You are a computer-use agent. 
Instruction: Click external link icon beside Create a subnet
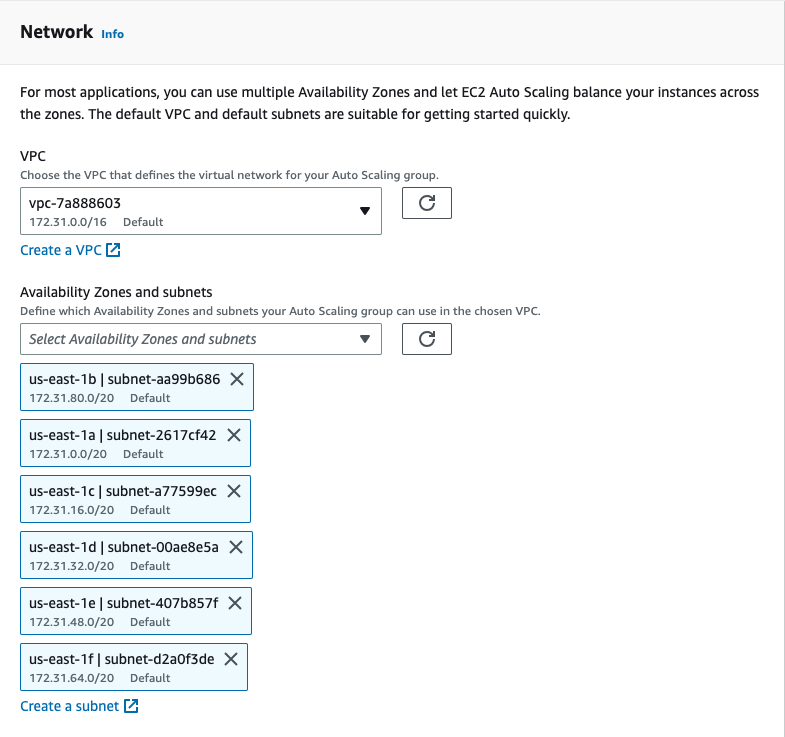[x=131, y=706]
